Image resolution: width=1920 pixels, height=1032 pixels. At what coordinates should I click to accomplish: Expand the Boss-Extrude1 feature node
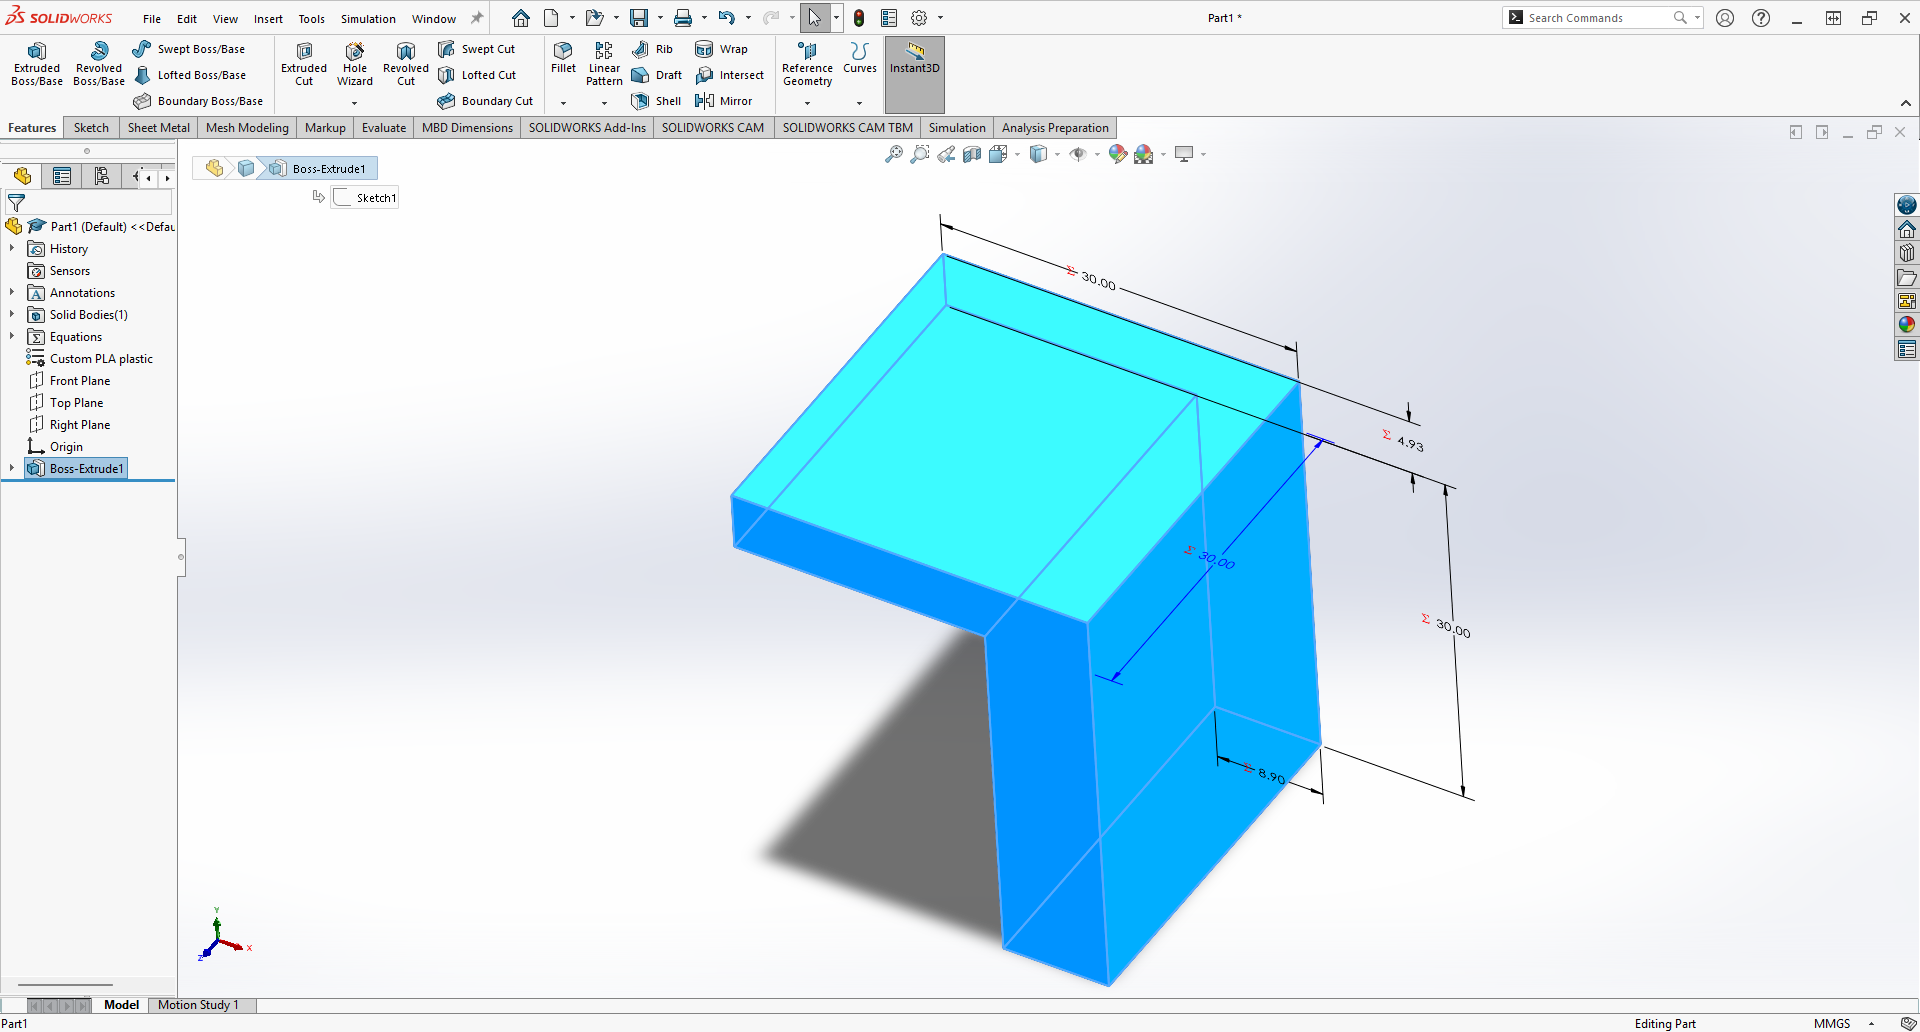[x=12, y=468]
